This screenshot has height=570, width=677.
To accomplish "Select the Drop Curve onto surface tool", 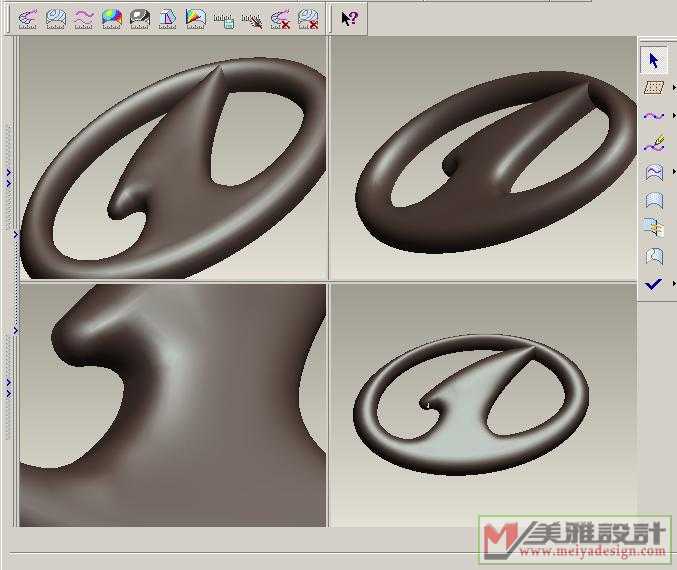I will point(654,172).
